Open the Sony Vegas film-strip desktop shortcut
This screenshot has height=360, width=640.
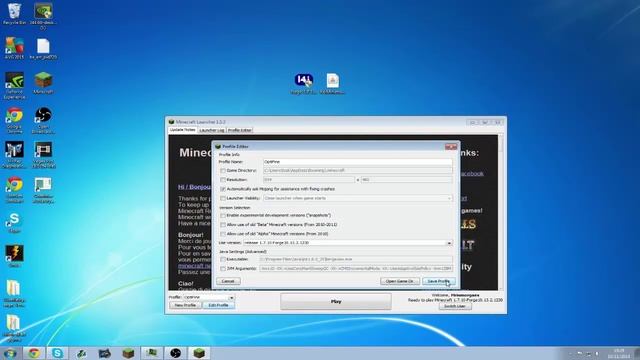click(43, 155)
